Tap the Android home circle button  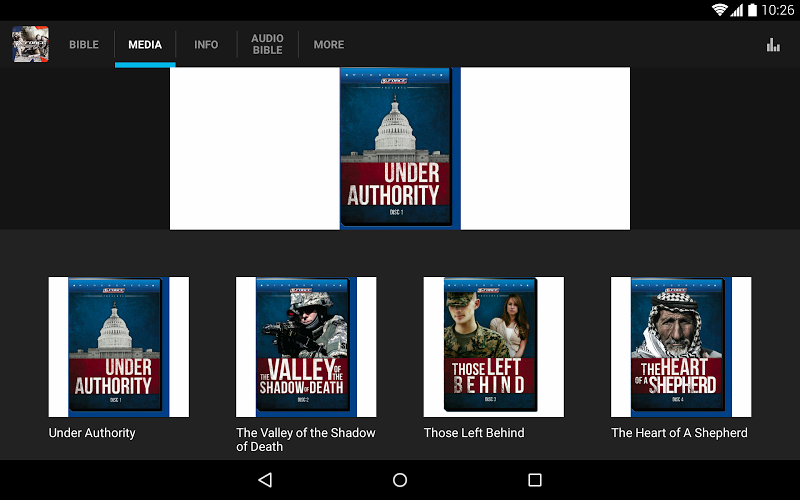coord(400,480)
